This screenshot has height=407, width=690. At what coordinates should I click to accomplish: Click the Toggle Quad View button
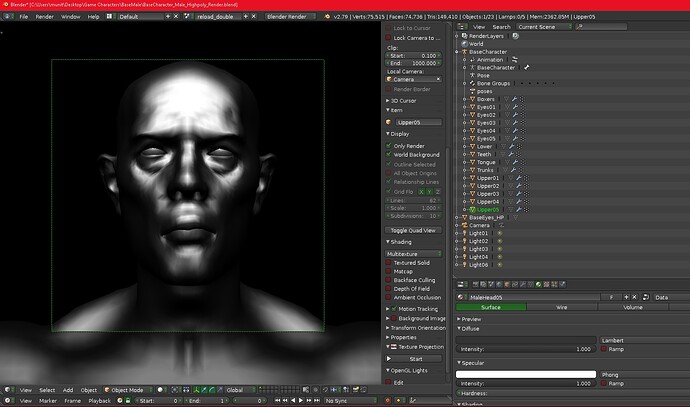(413, 230)
